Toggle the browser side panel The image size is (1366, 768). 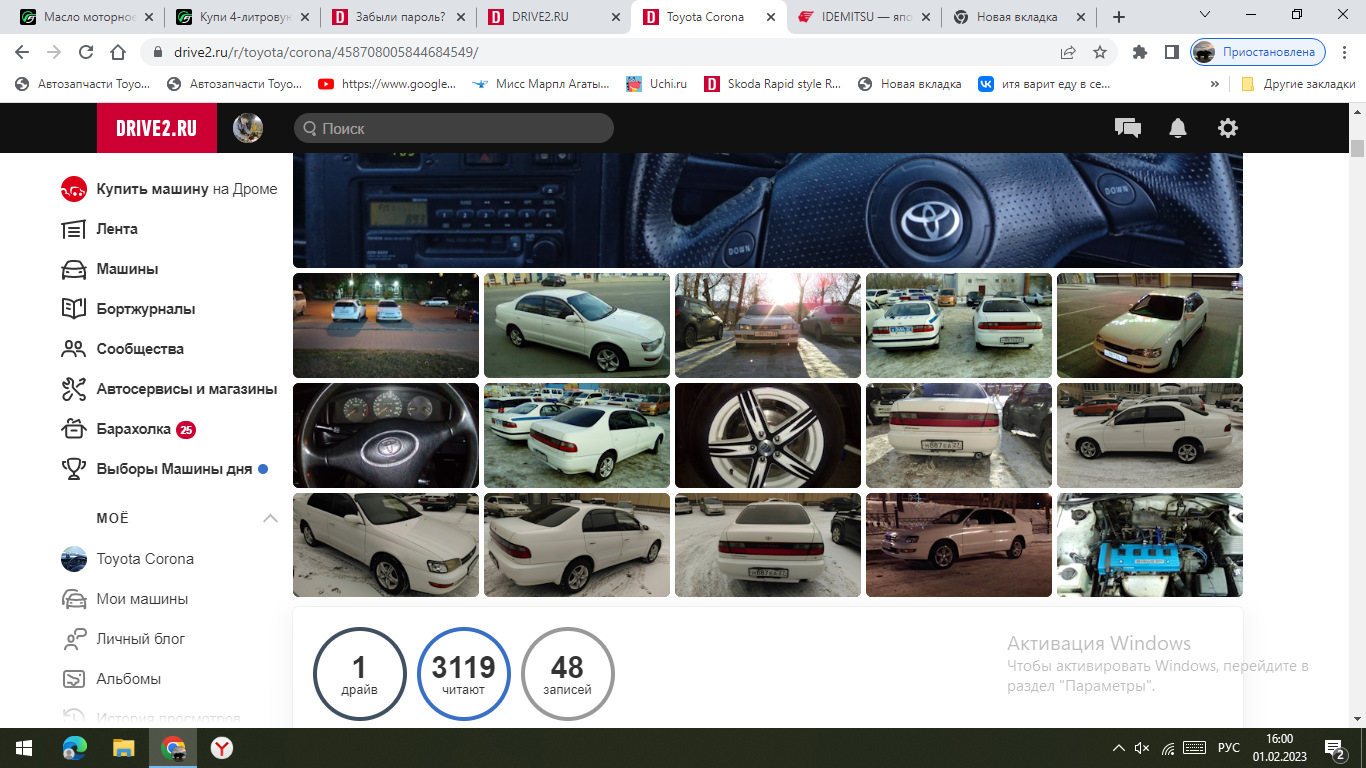(x=1172, y=52)
